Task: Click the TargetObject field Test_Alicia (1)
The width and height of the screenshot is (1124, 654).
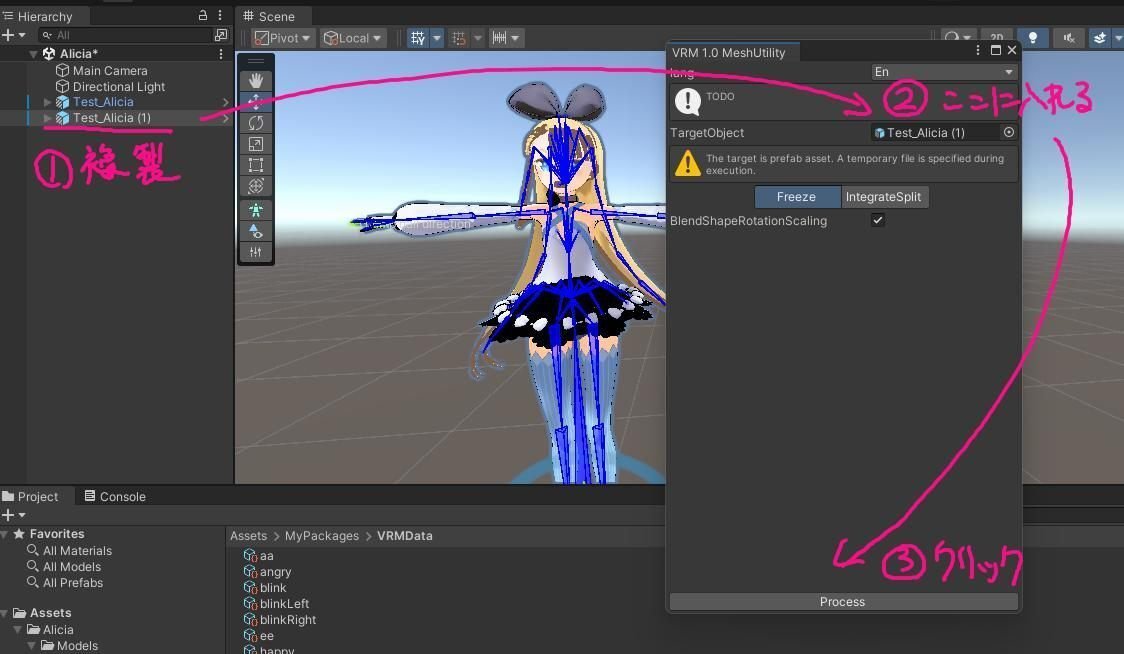Action: pyautogui.click(x=935, y=133)
